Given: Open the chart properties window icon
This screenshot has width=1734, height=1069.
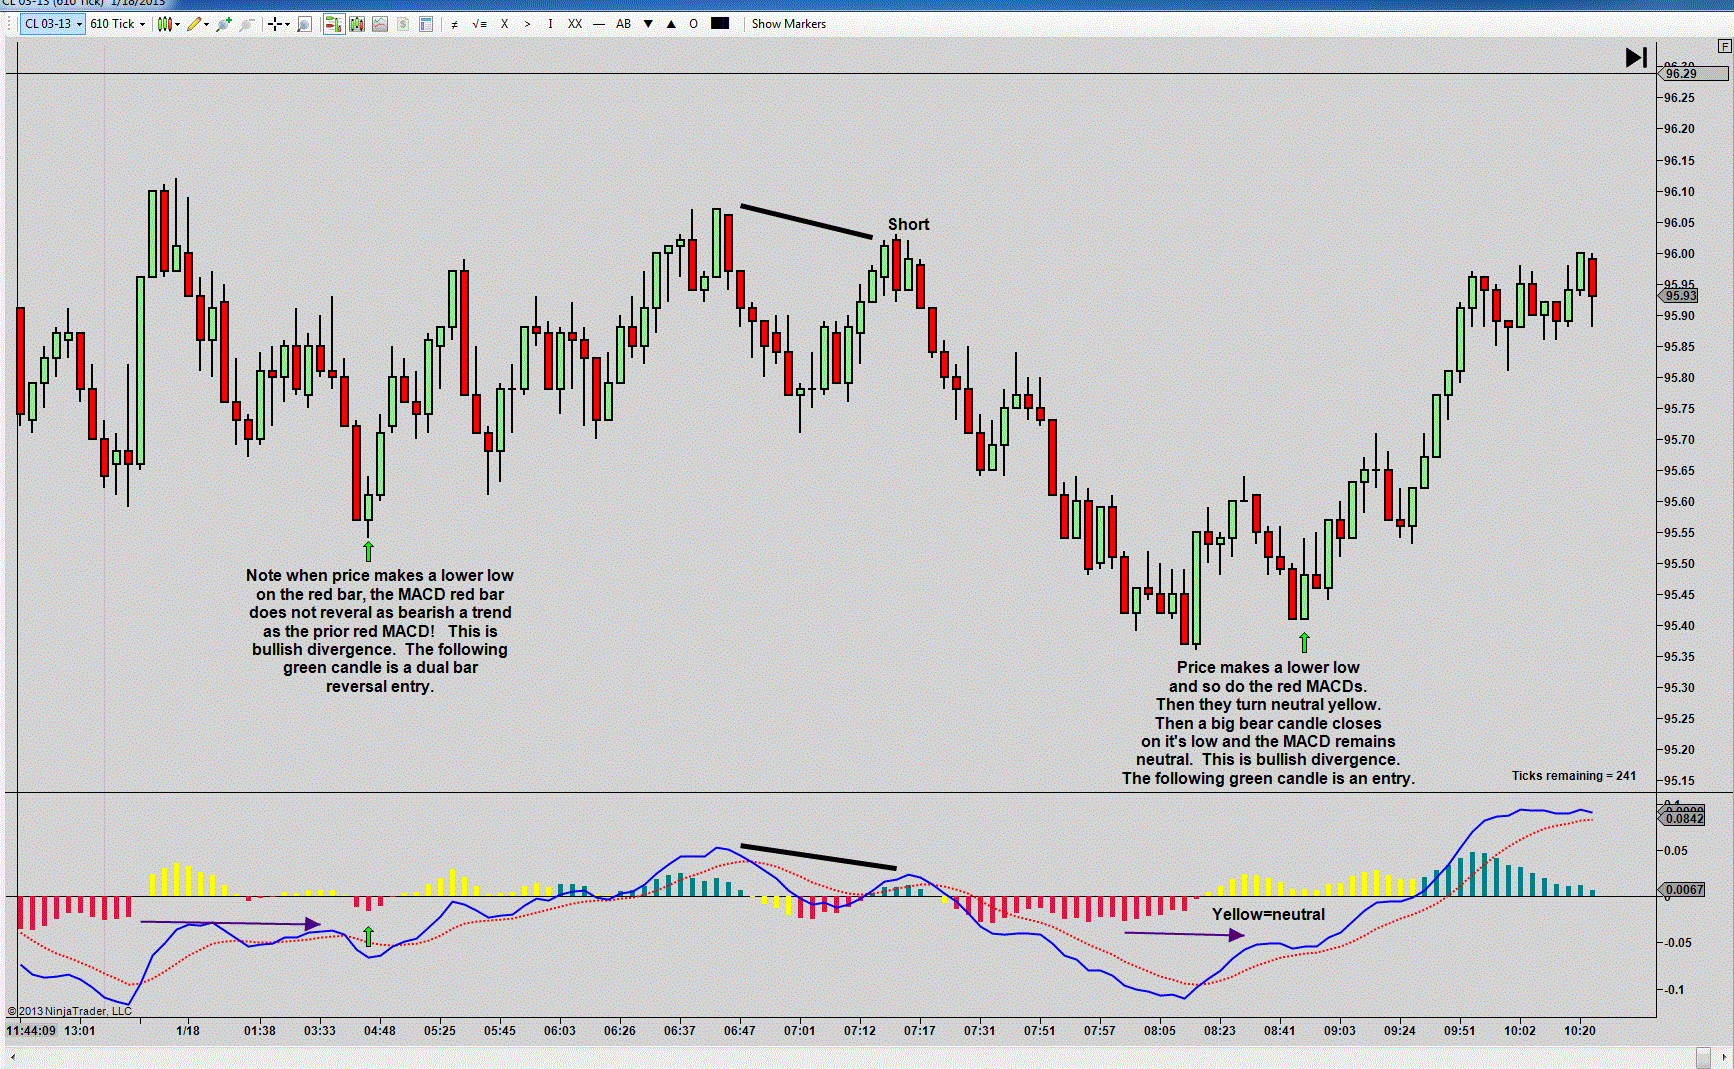Looking at the screenshot, I should [426, 24].
